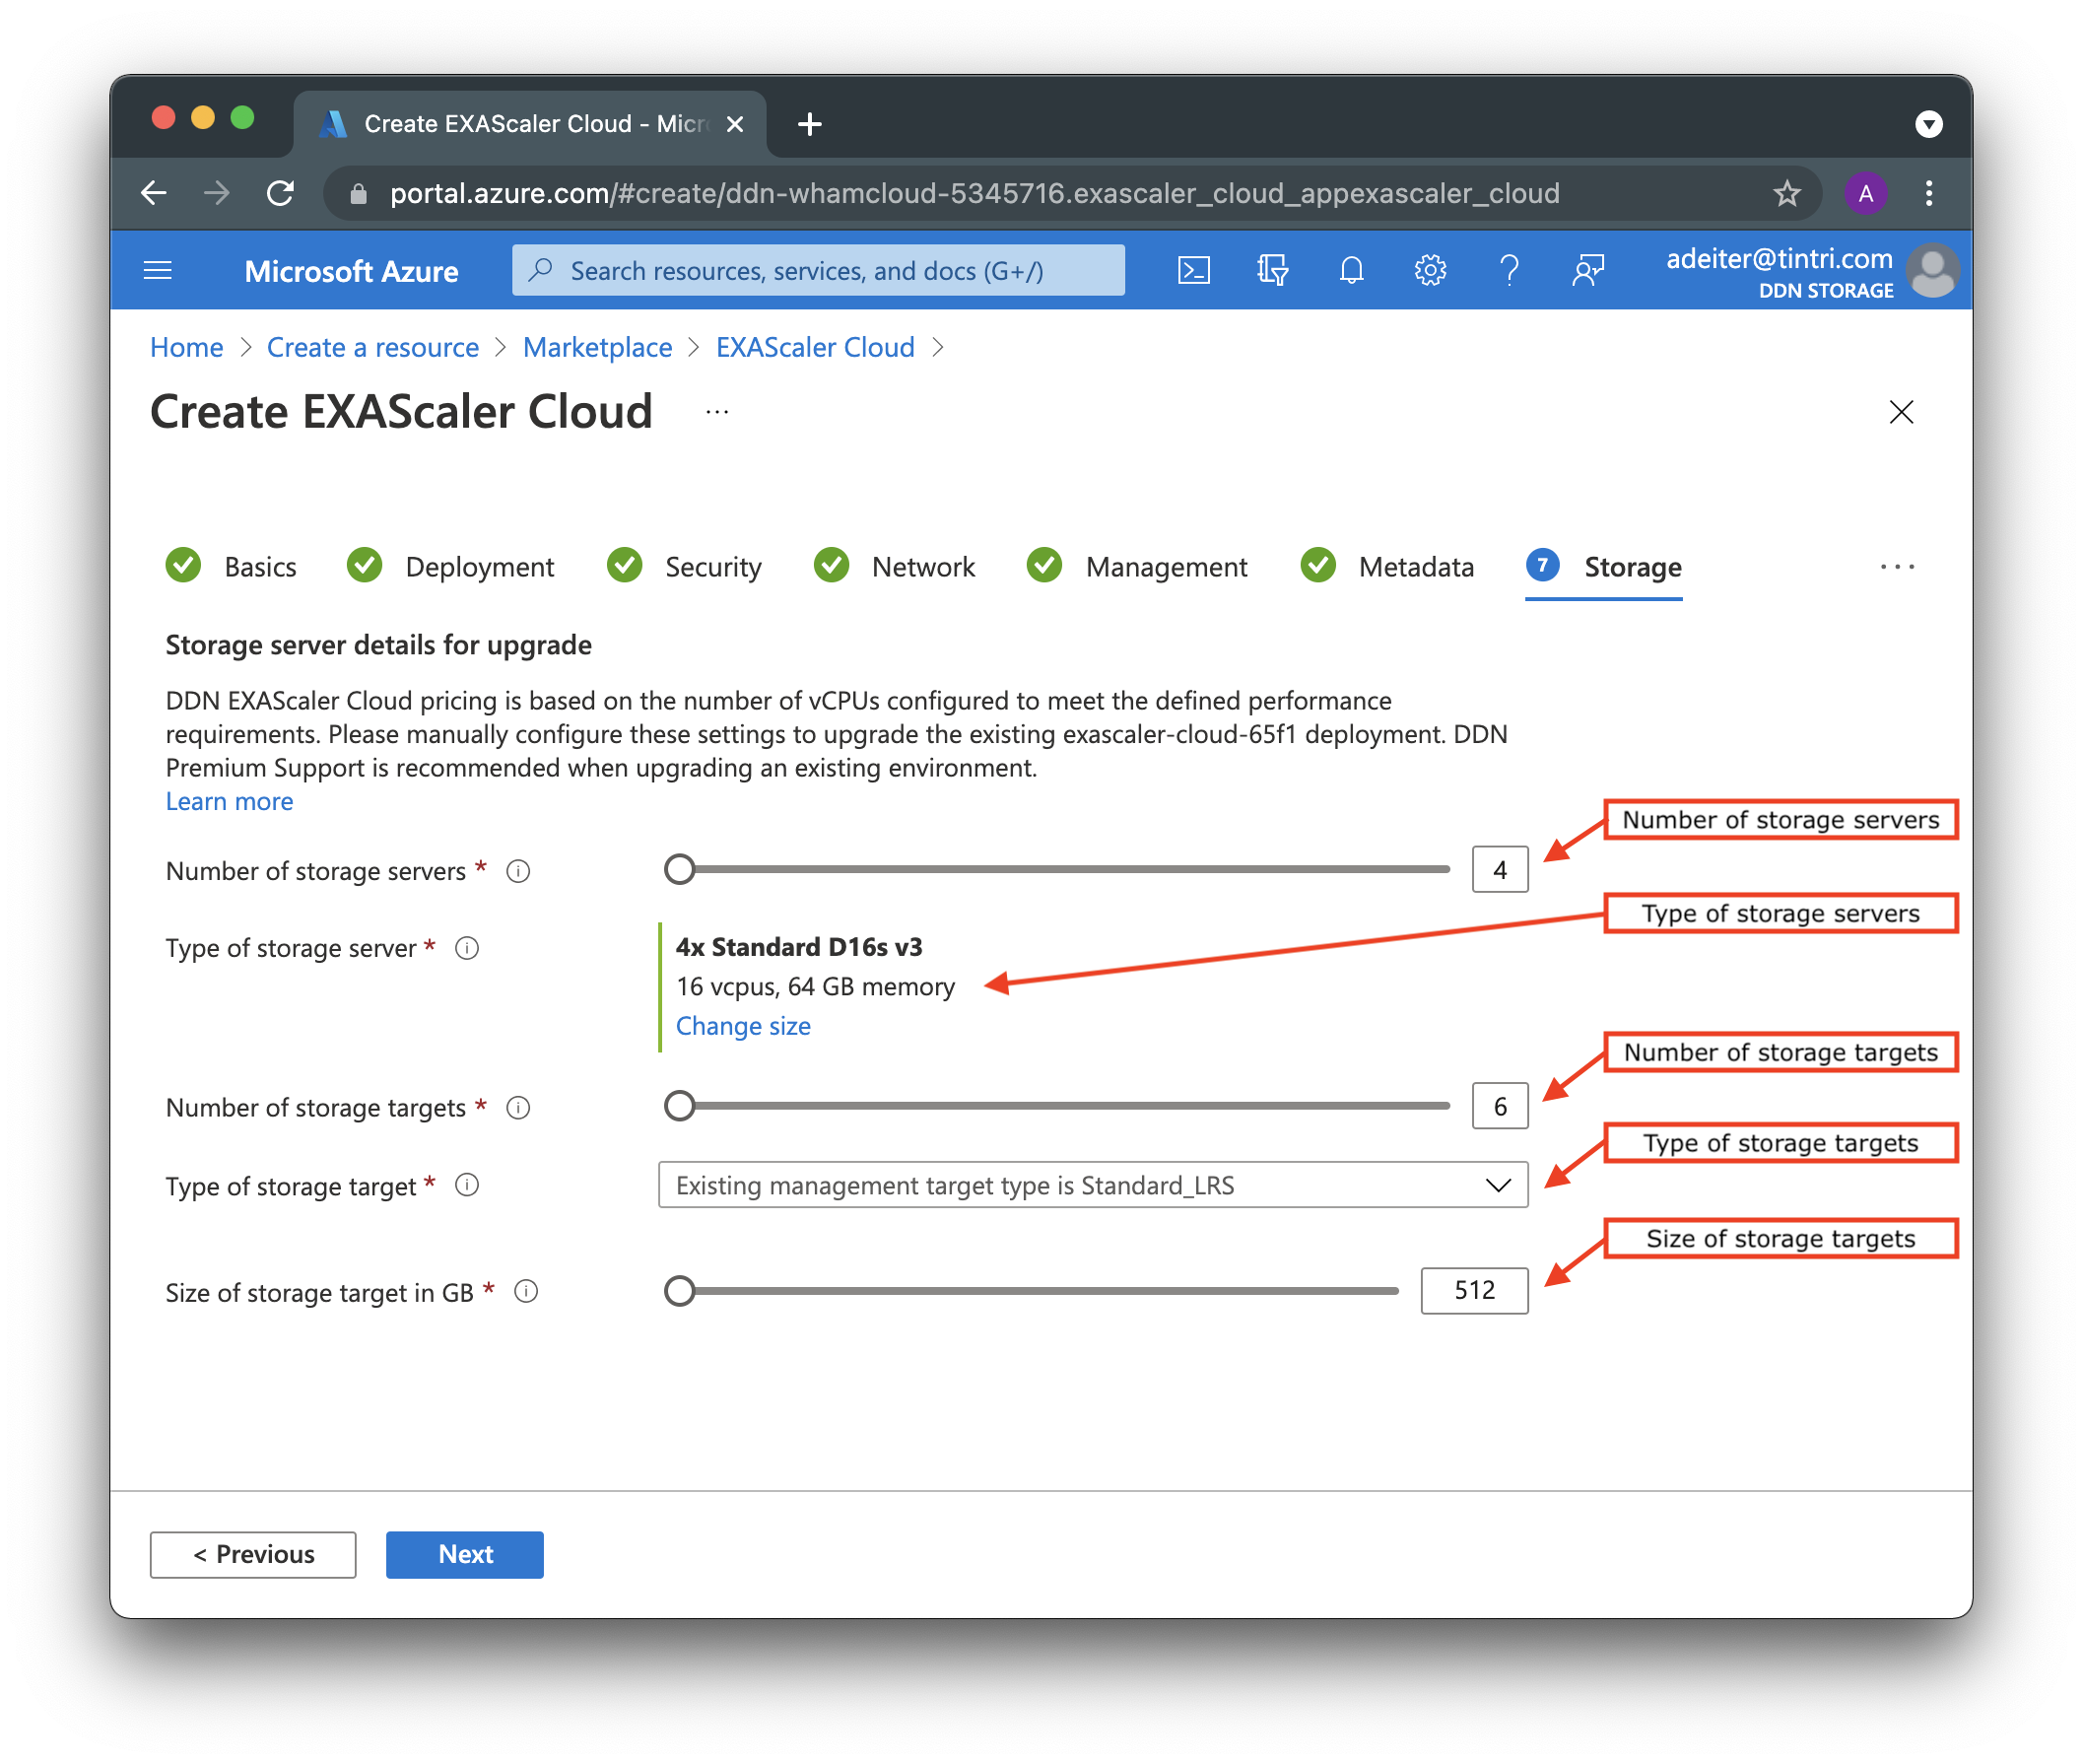The image size is (2083, 1764).
Task: Open the Azure portal hamburger menu
Action: tap(158, 270)
